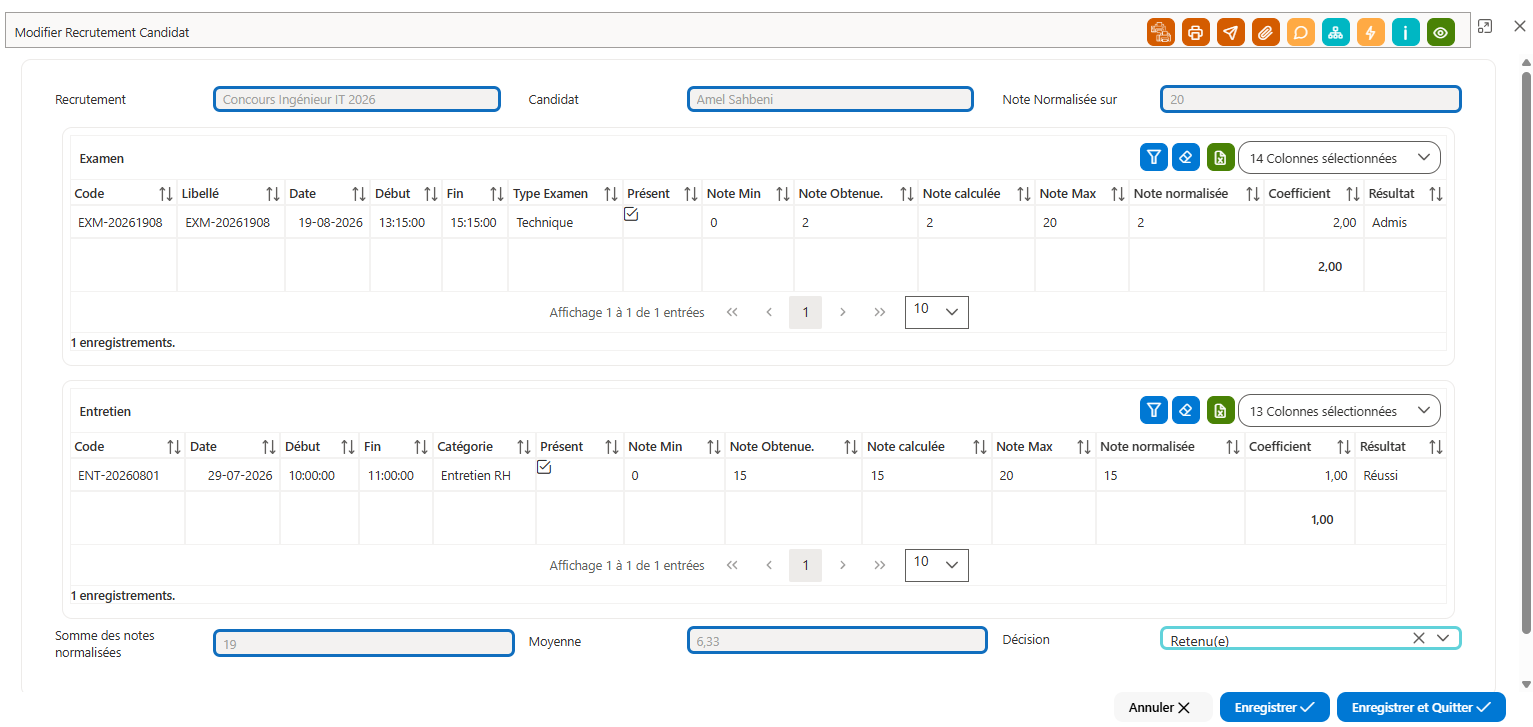
Task: Click the Recrutement input field
Action: (x=356, y=99)
